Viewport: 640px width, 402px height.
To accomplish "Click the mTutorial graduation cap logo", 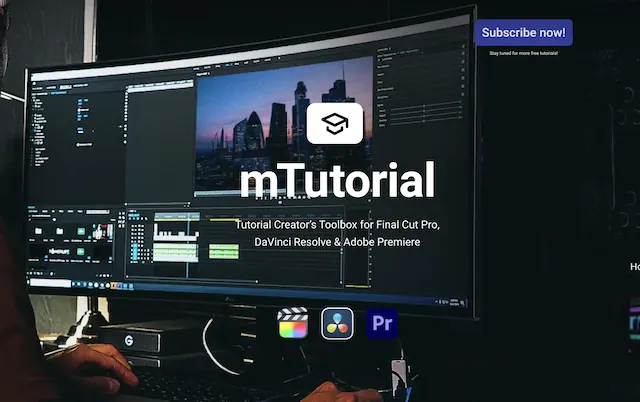I will pyautogui.click(x=335, y=123).
